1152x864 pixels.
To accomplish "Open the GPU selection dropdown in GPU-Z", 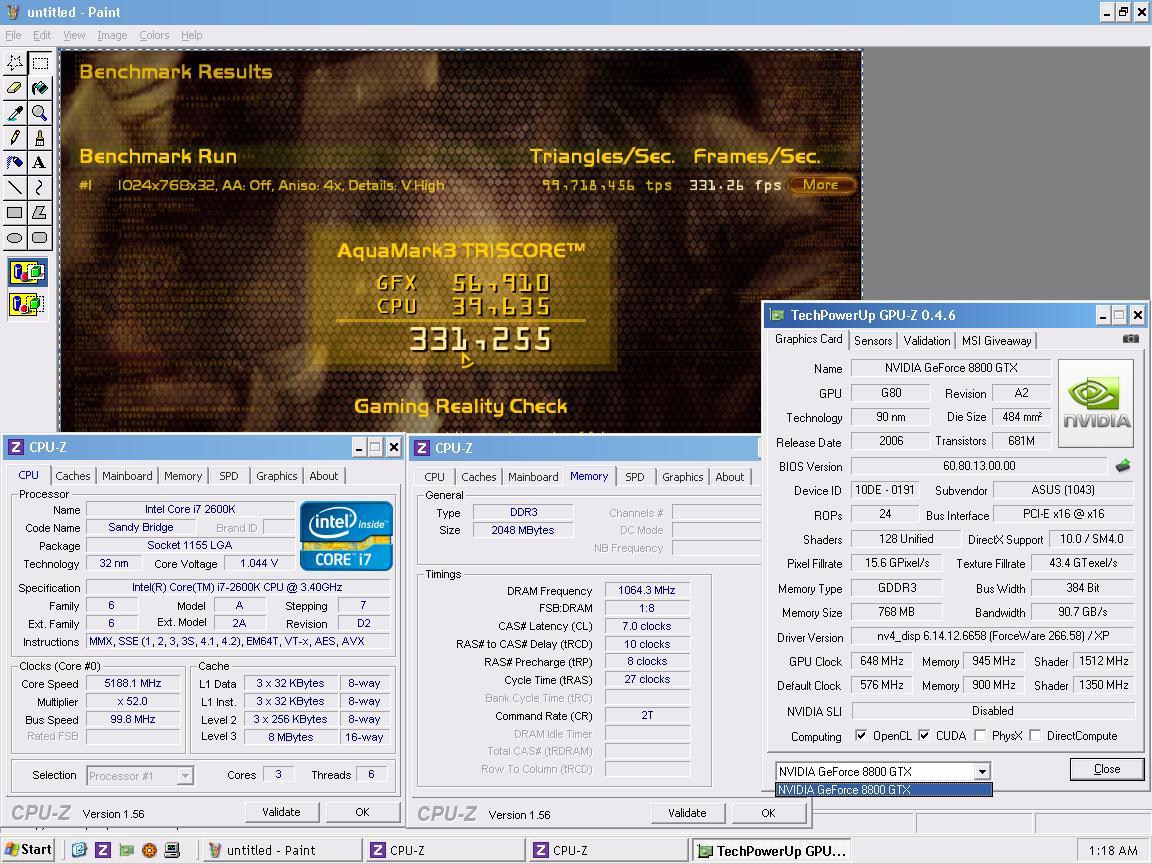I will 982,771.
